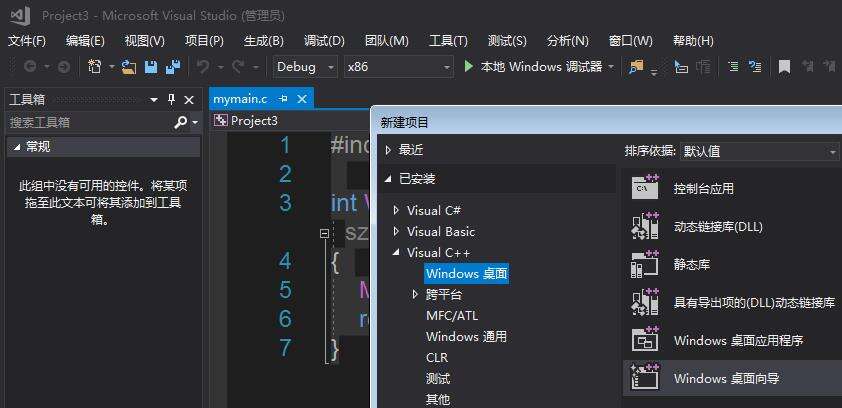The width and height of the screenshot is (842, 408).
Task: Click the New Project toolbar icon
Action: [x=95, y=67]
